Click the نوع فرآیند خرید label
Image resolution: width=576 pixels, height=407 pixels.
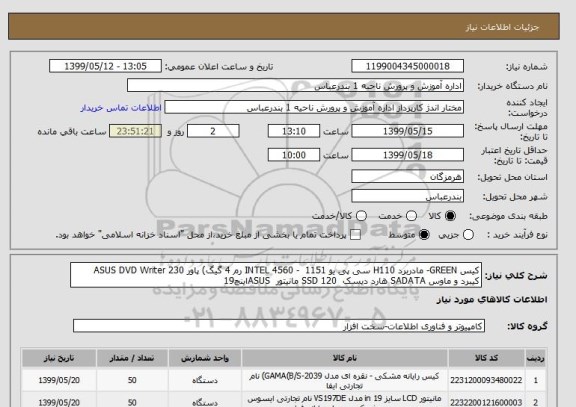(517, 235)
